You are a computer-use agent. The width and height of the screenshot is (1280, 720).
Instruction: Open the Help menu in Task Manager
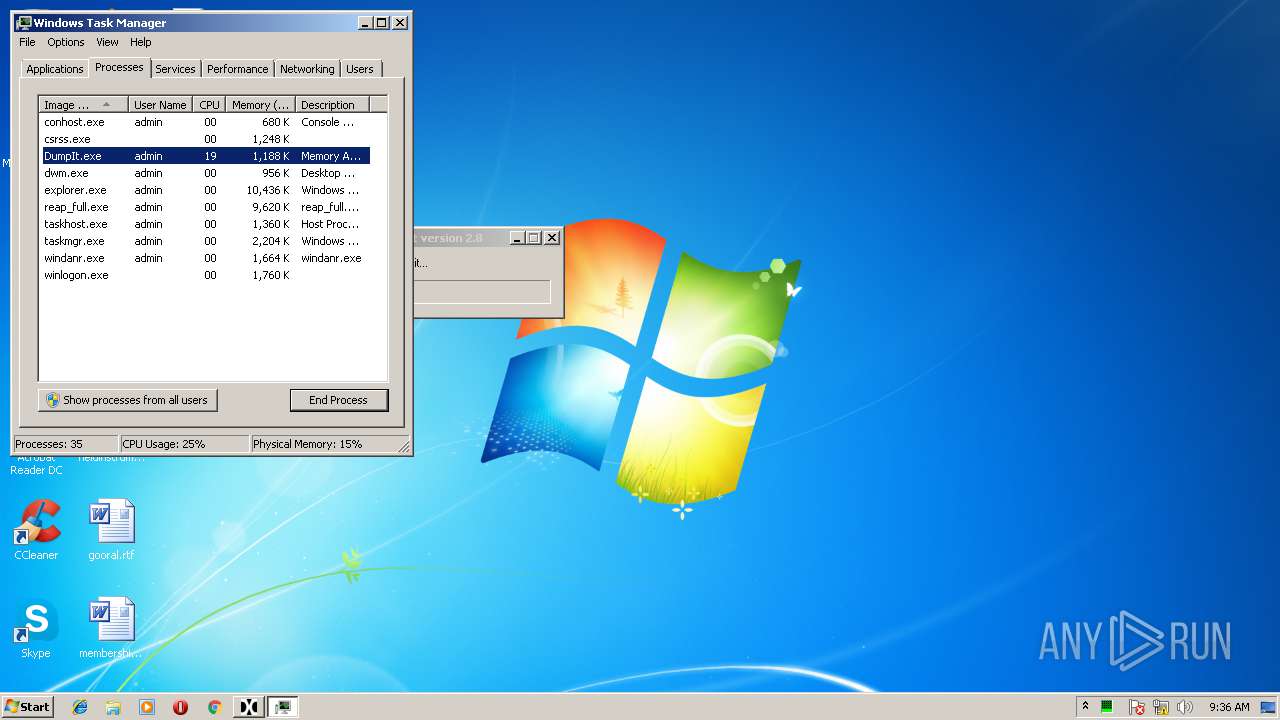pos(141,42)
